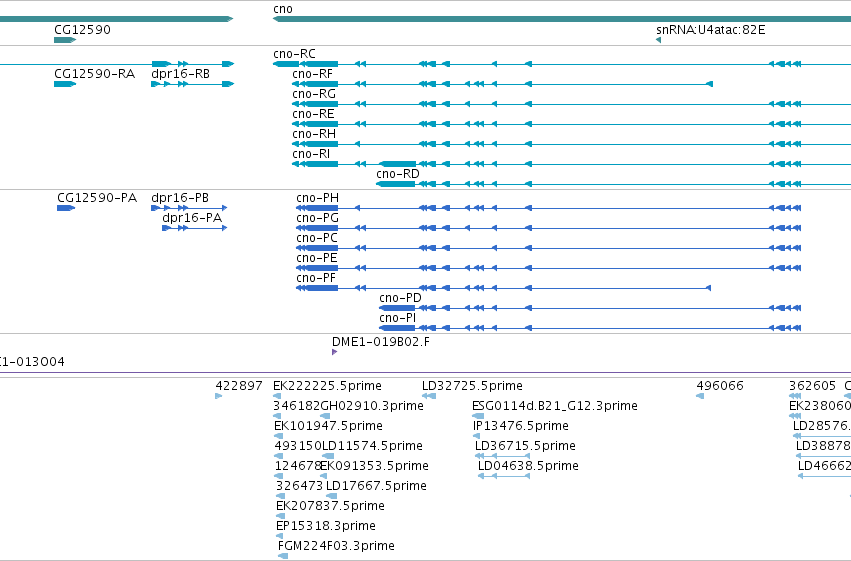
Task: Click the cno-RC transcript label
Action: point(294,54)
